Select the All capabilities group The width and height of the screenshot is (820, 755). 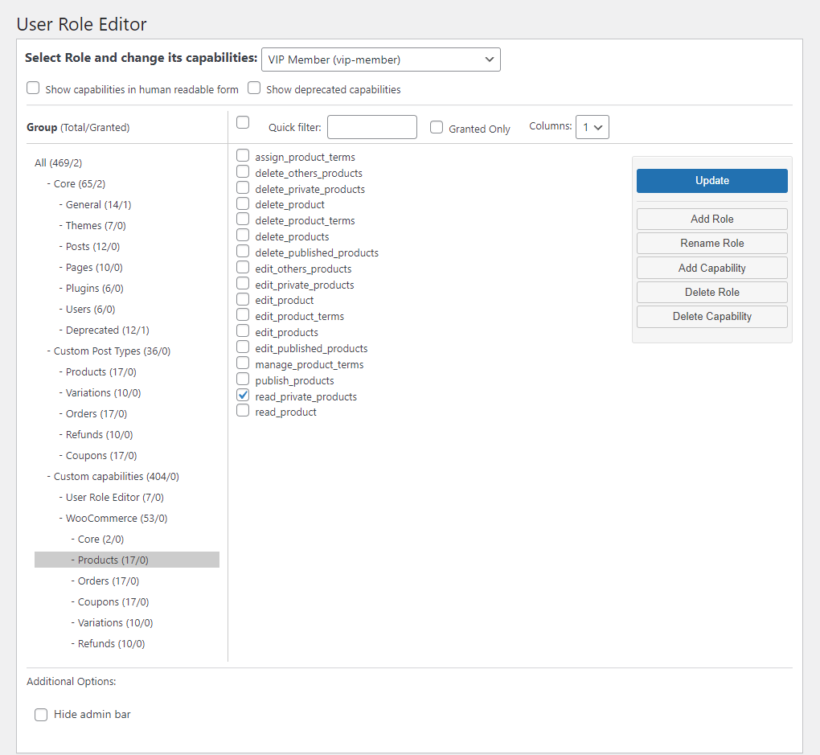[58, 162]
